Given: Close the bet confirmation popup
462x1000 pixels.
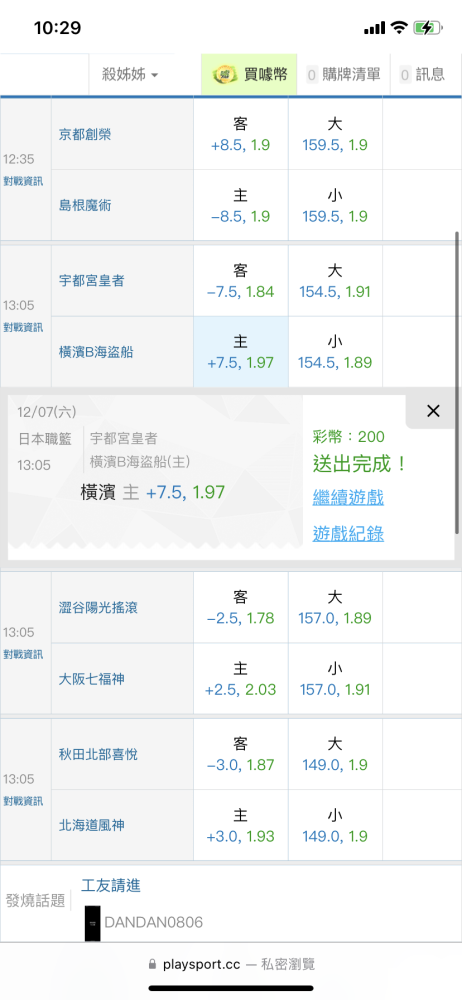Looking at the screenshot, I should (x=433, y=411).
